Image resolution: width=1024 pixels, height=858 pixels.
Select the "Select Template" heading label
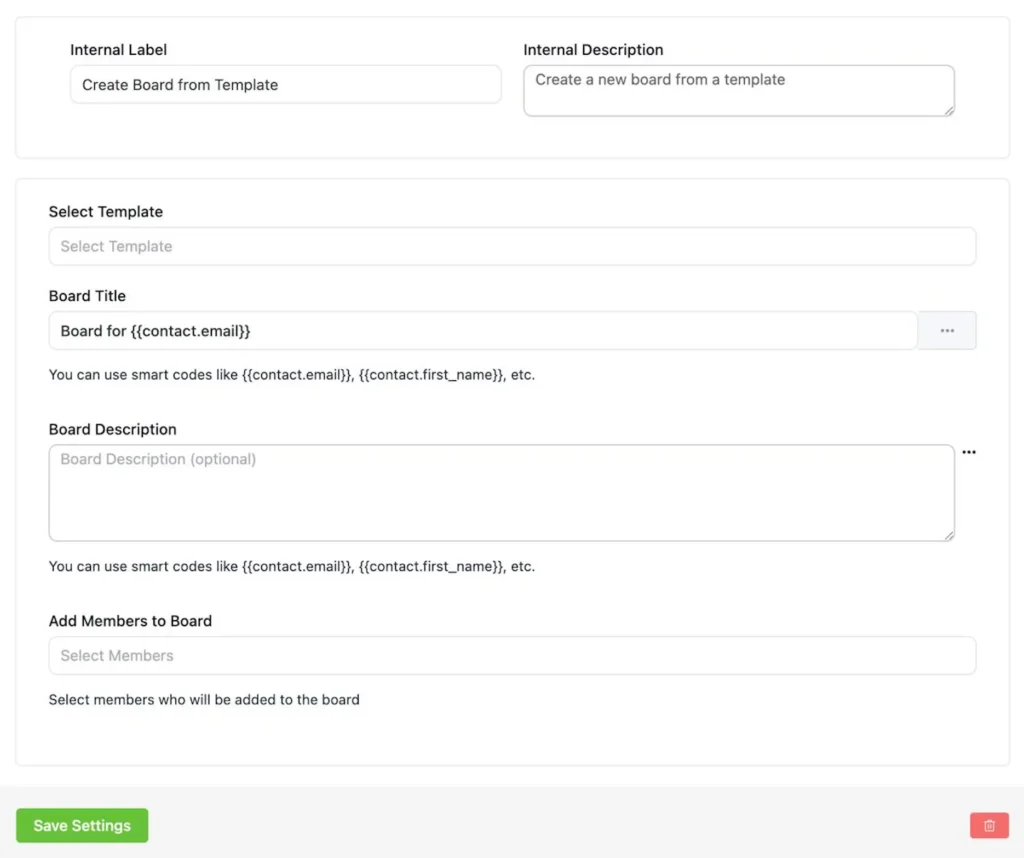tap(105, 212)
